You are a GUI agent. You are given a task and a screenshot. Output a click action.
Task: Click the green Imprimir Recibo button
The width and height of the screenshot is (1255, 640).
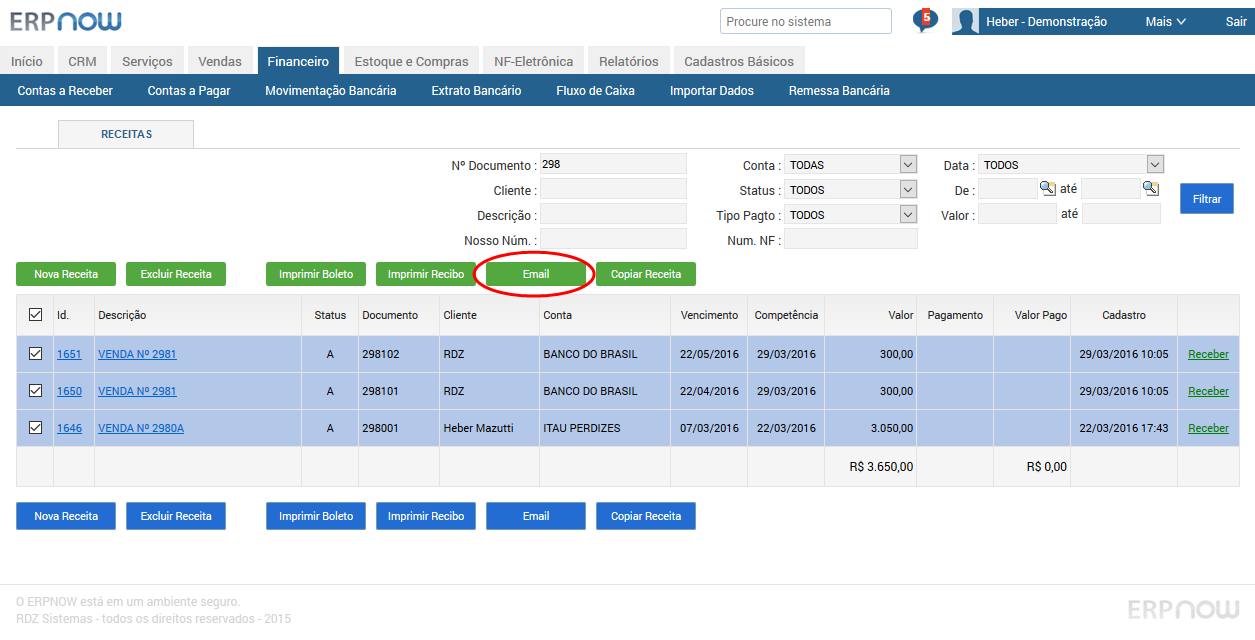coord(426,274)
